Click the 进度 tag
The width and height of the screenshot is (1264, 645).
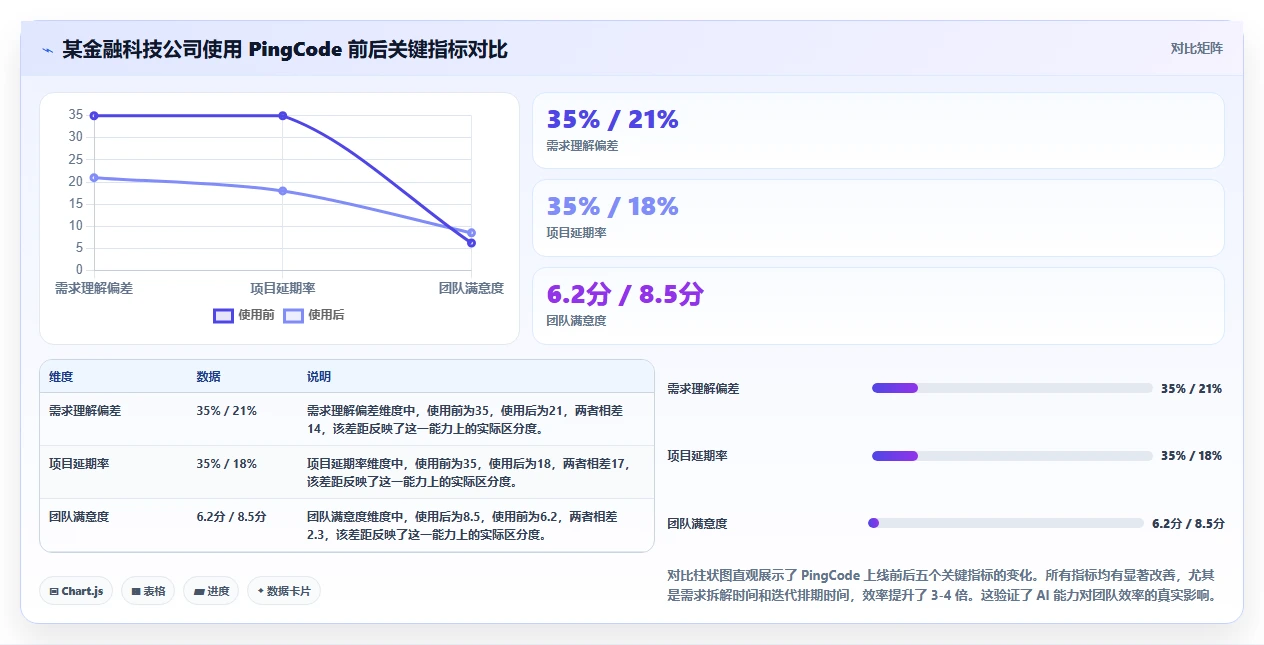(x=211, y=591)
